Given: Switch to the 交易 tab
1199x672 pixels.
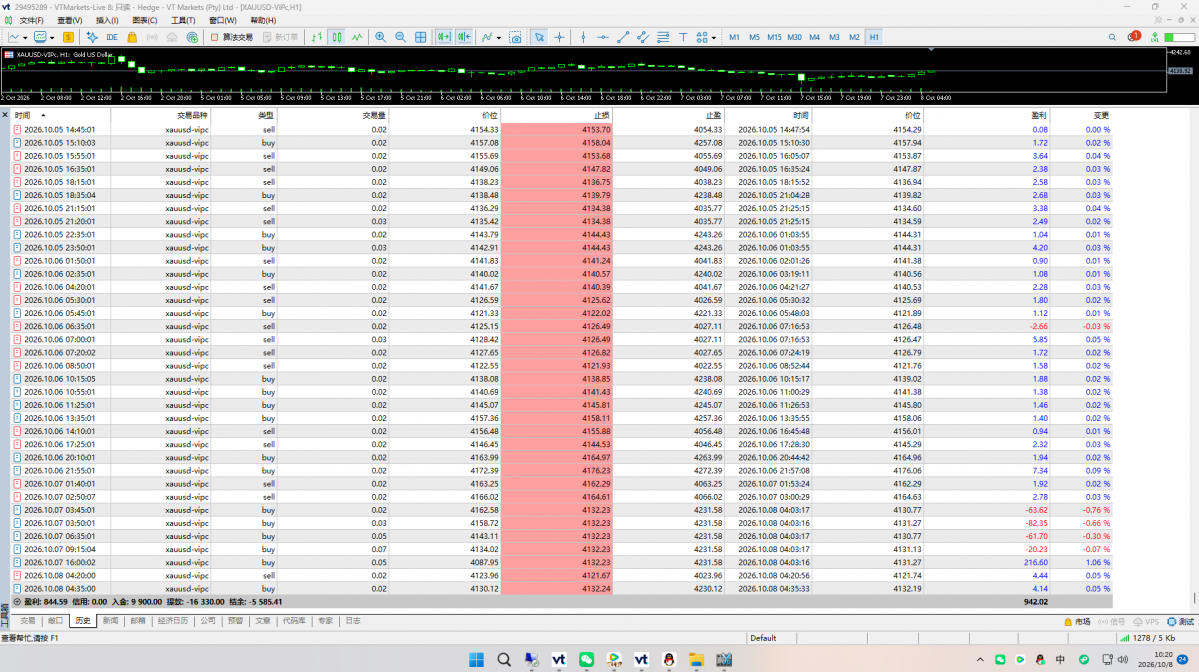Looking at the screenshot, I should [28, 621].
